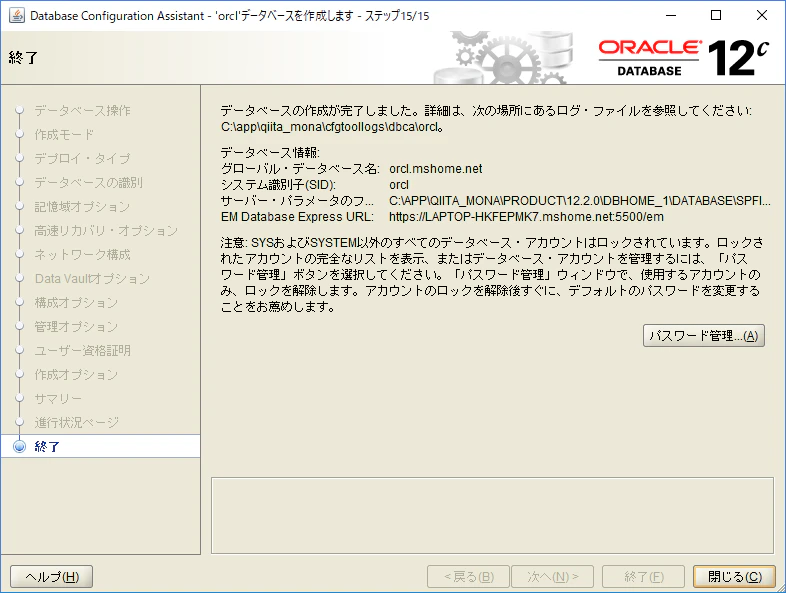This screenshot has width=786, height=593.
Task: Click the Java icon in the title bar
Action: (x=17, y=16)
